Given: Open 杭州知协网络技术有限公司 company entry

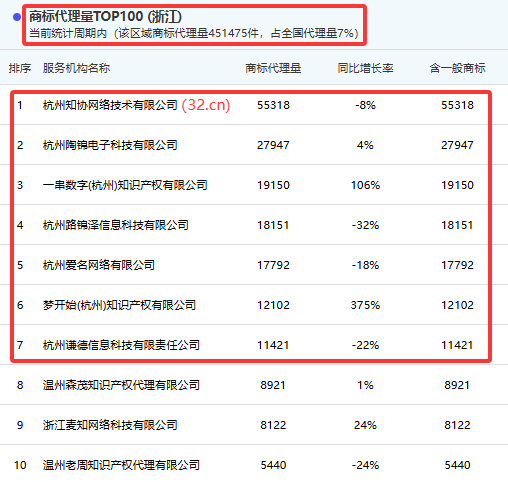Looking at the screenshot, I should (110, 105).
